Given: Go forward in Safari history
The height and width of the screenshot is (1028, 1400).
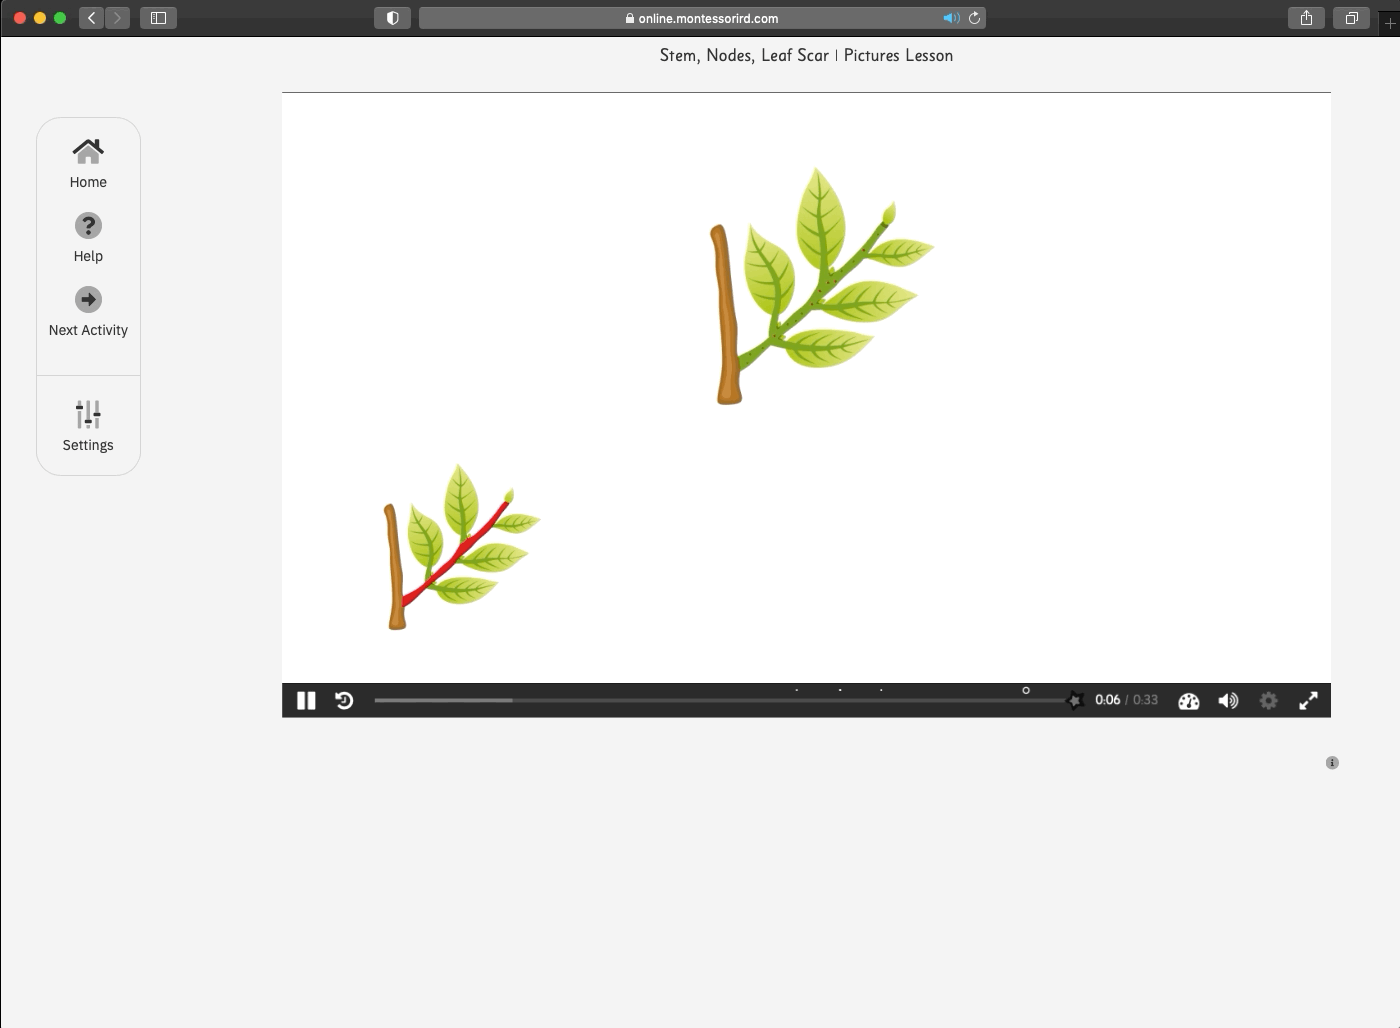Looking at the screenshot, I should pos(117,18).
